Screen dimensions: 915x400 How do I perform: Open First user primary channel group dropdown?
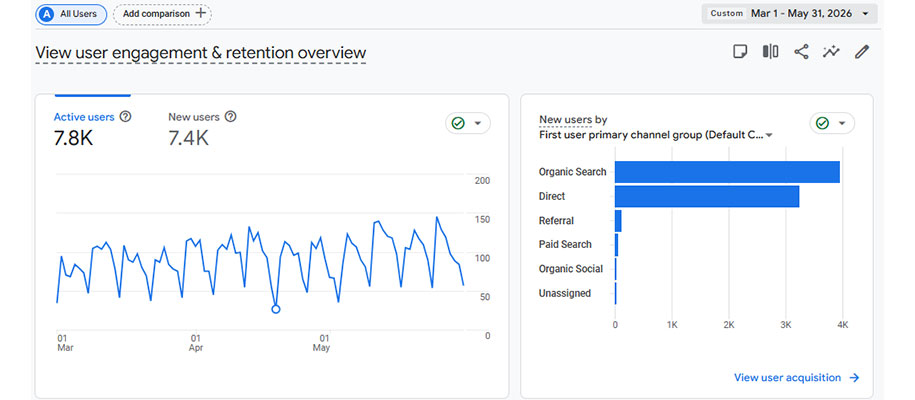pyautogui.click(x=656, y=135)
